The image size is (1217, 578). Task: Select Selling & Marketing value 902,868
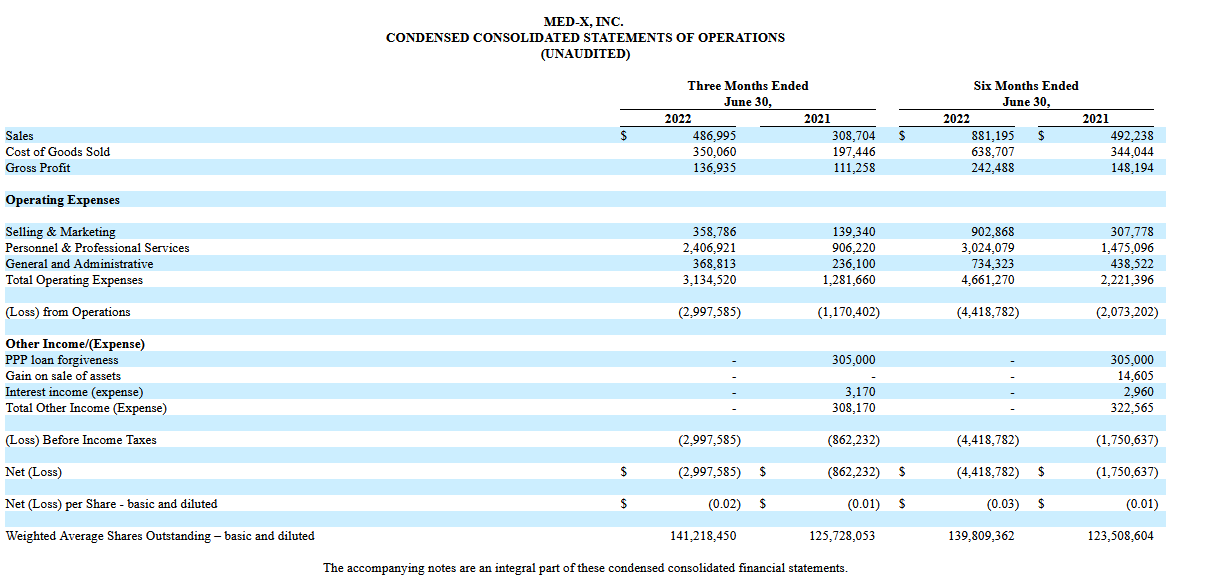coord(992,232)
